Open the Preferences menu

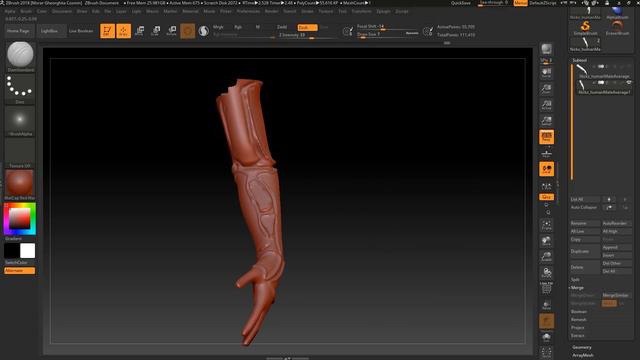click(248, 11)
